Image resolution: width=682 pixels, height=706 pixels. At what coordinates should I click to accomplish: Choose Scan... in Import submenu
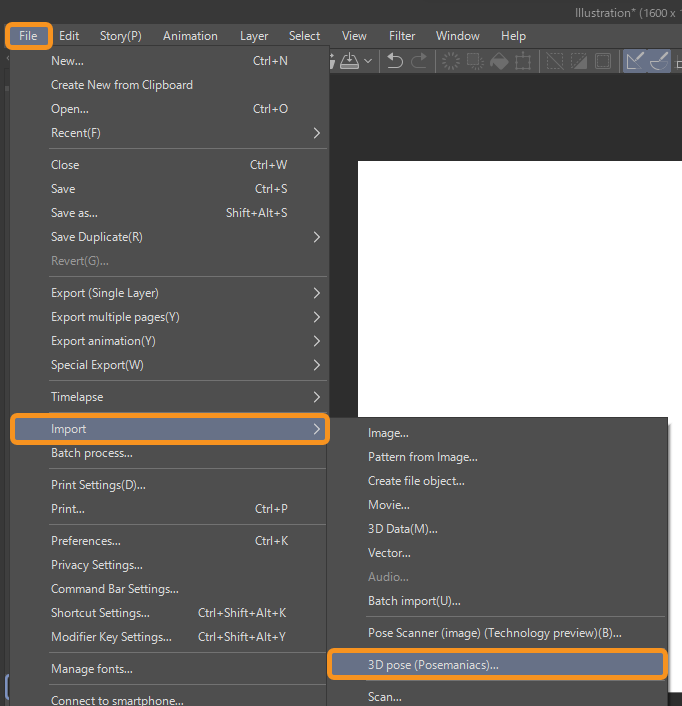[498, 697]
